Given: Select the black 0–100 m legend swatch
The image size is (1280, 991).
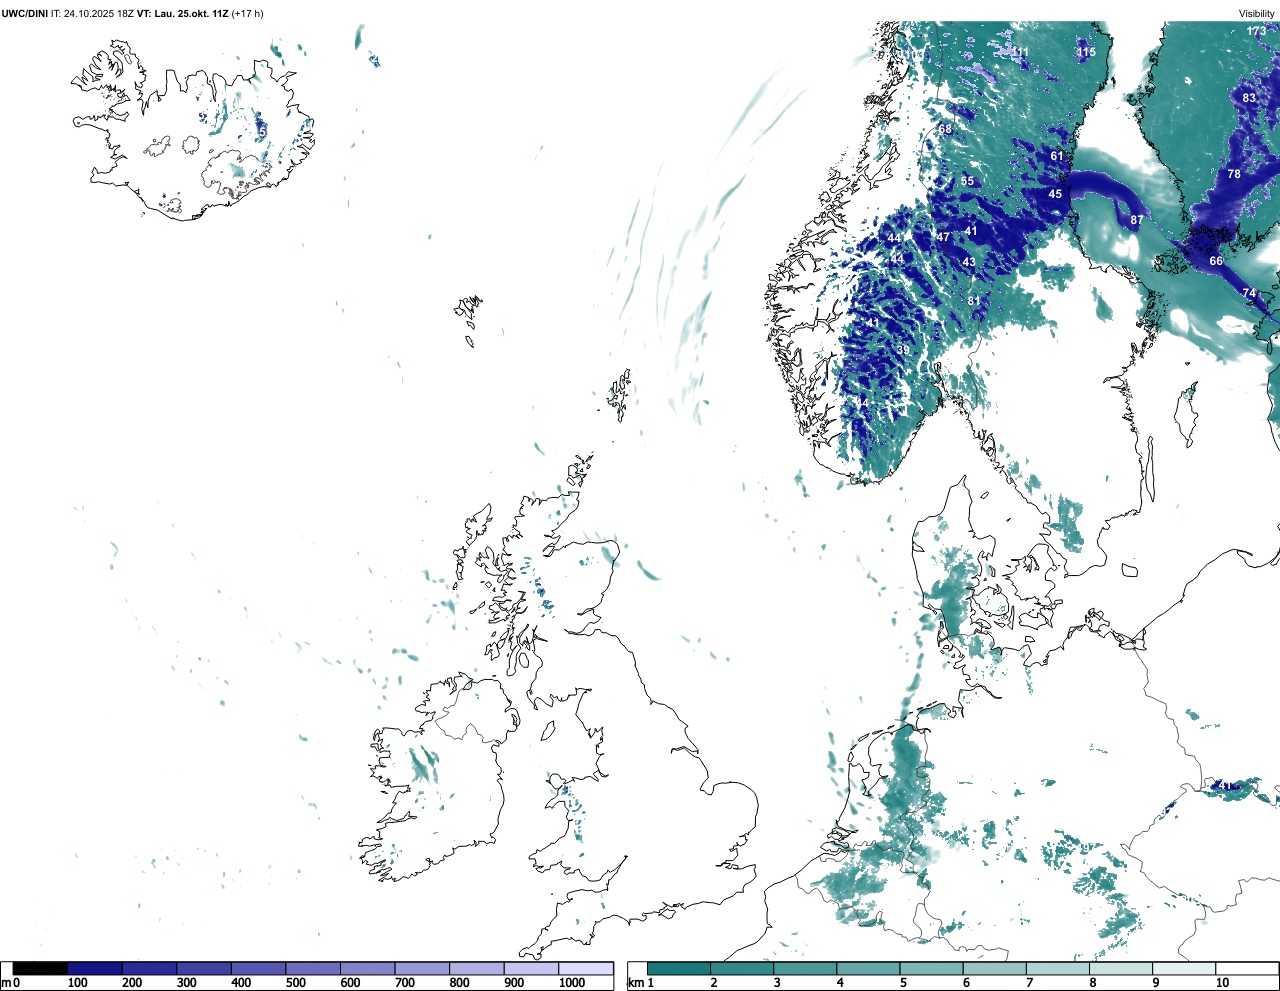Looking at the screenshot, I should pyautogui.click(x=40, y=968).
